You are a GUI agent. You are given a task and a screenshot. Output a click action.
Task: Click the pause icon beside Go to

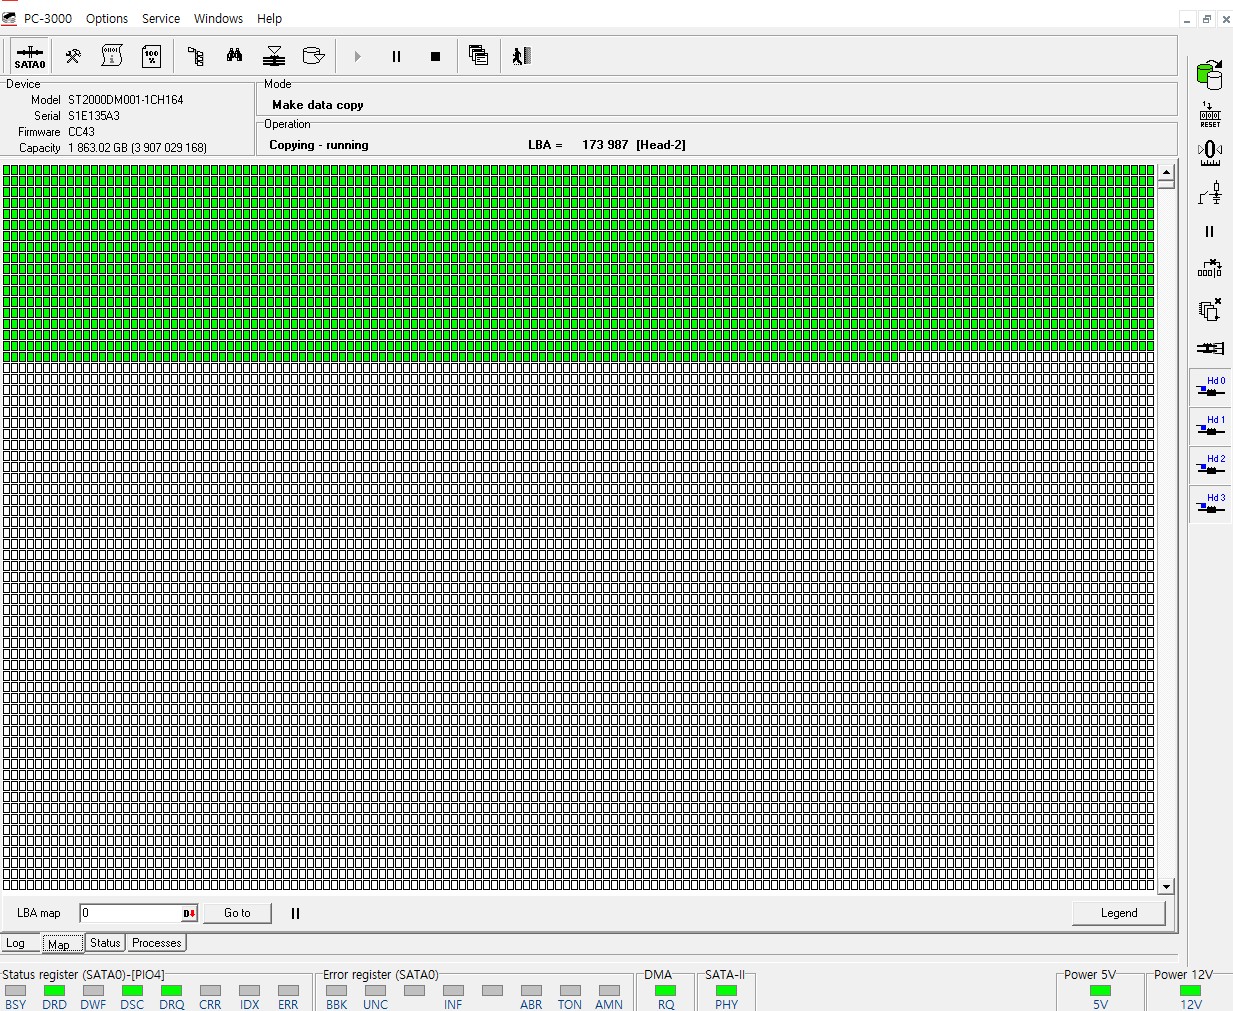(x=295, y=913)
